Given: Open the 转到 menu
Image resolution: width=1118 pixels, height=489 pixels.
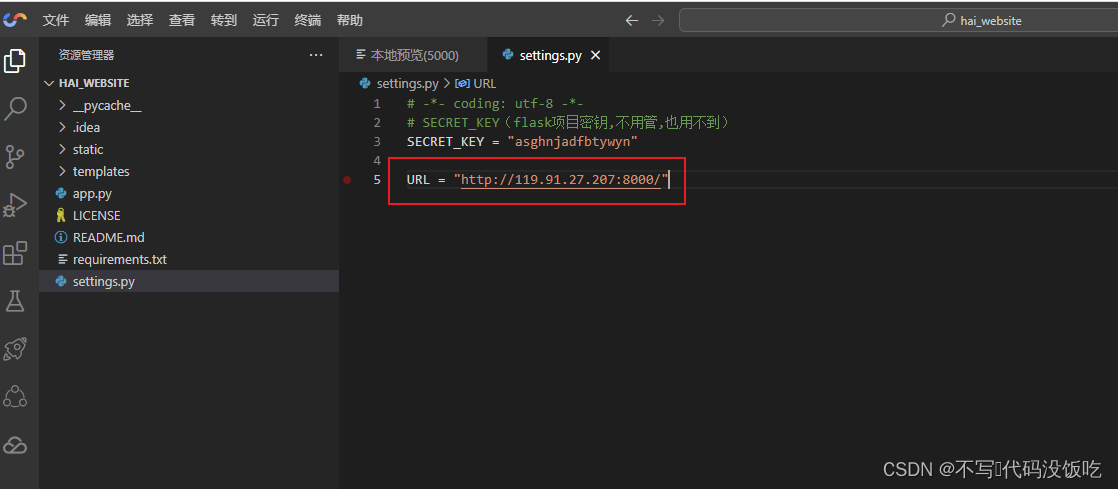Looking at the screenshot, I should (224, 21).
